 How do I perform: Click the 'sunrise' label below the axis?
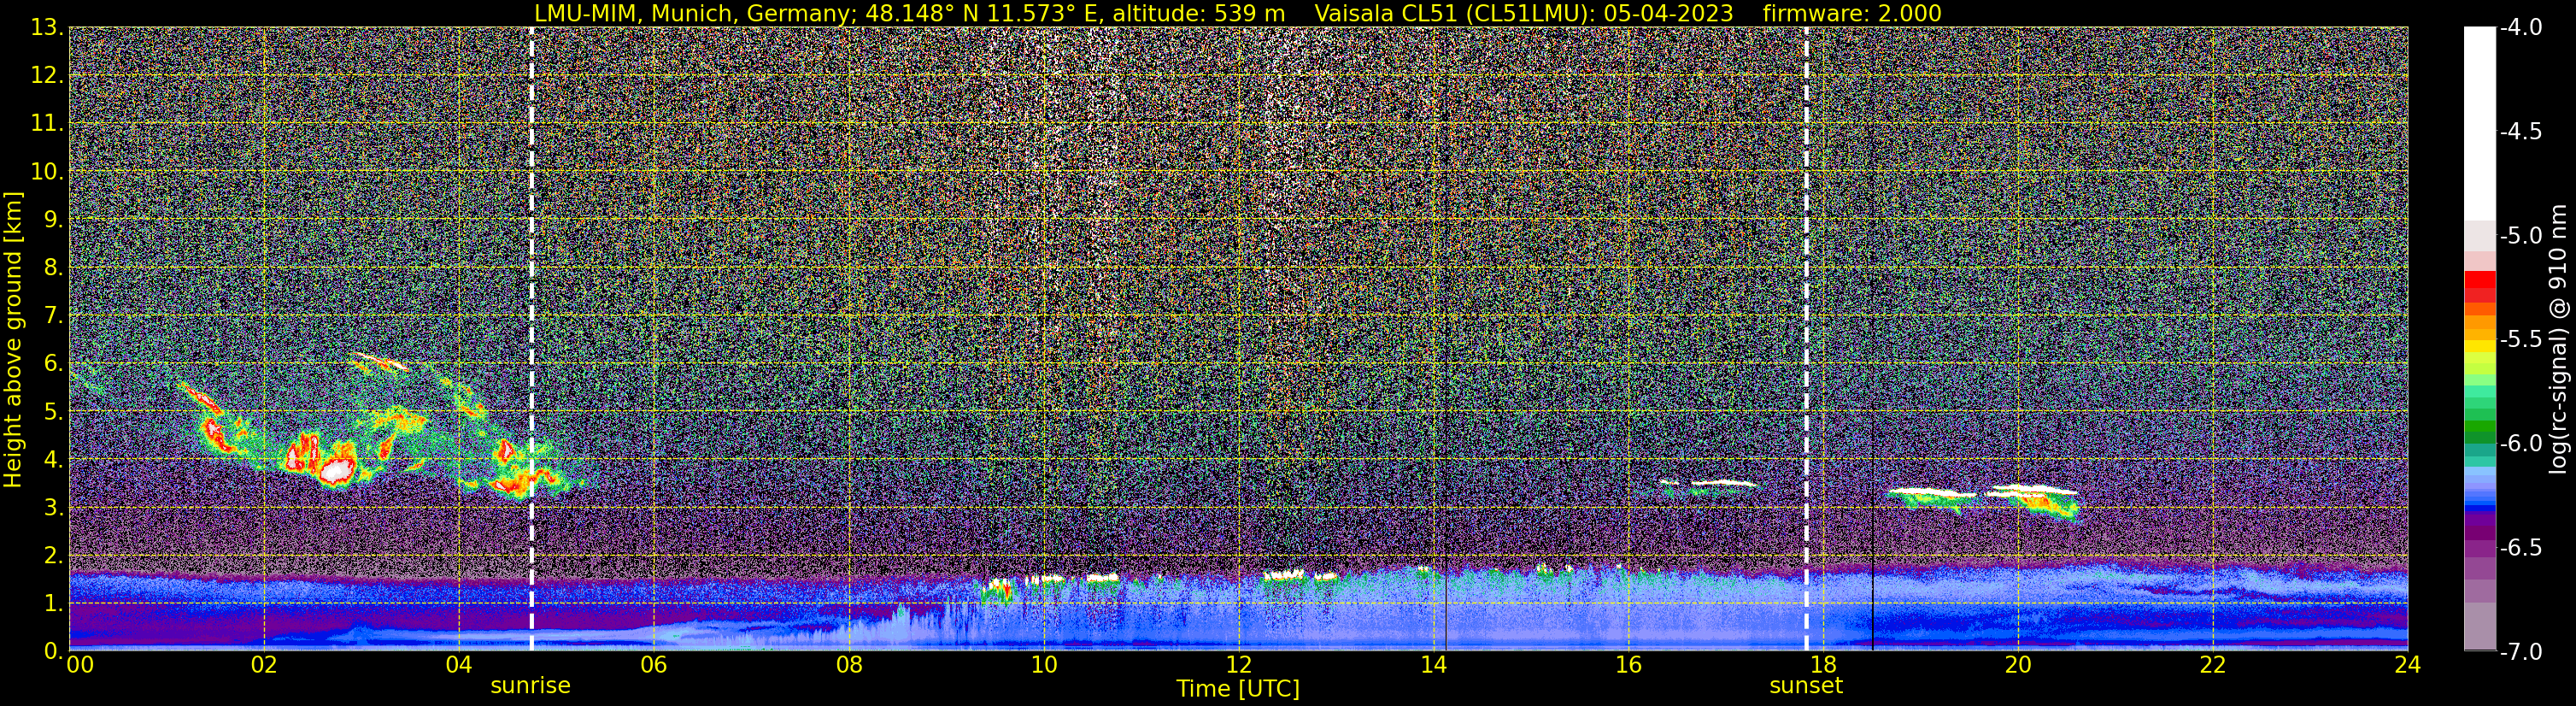pos(530,686)
